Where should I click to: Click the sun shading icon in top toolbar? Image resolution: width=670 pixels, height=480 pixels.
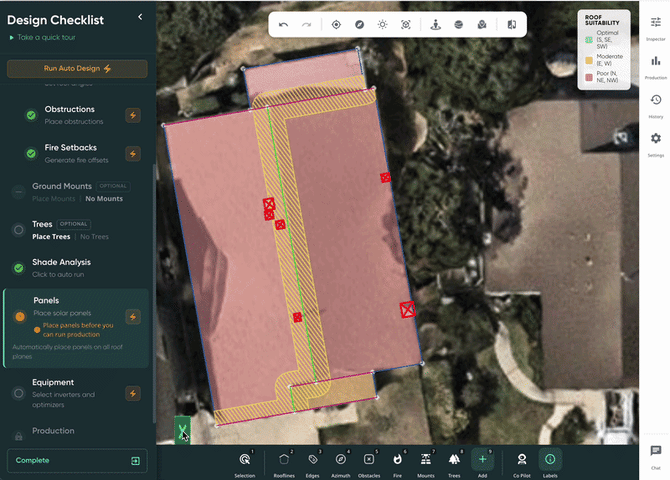[382, 24]
